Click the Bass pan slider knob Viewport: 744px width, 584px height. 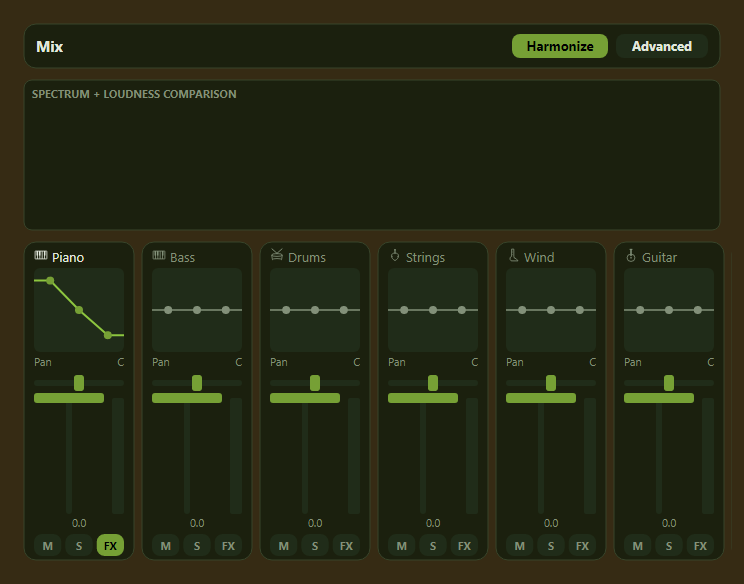pos(197,383)
